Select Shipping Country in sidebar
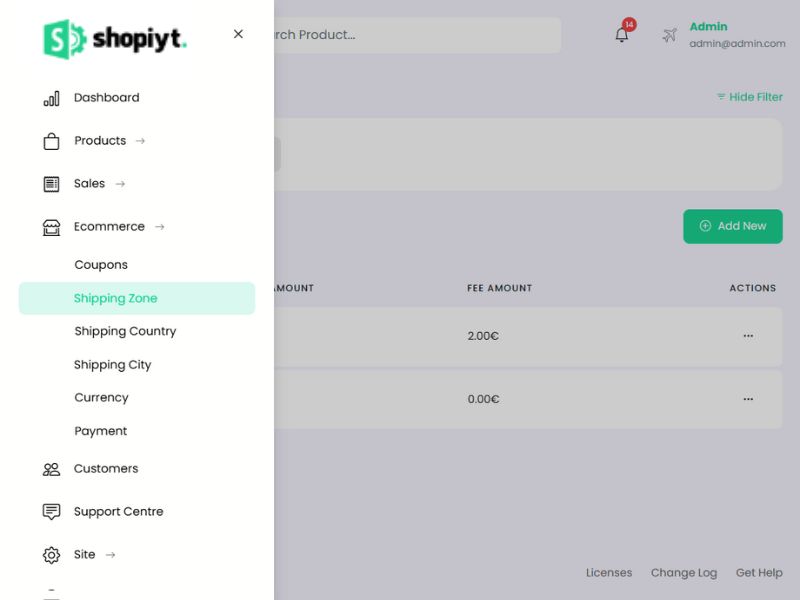The height and width of the screenshot is (600, 800). (125, 331)
